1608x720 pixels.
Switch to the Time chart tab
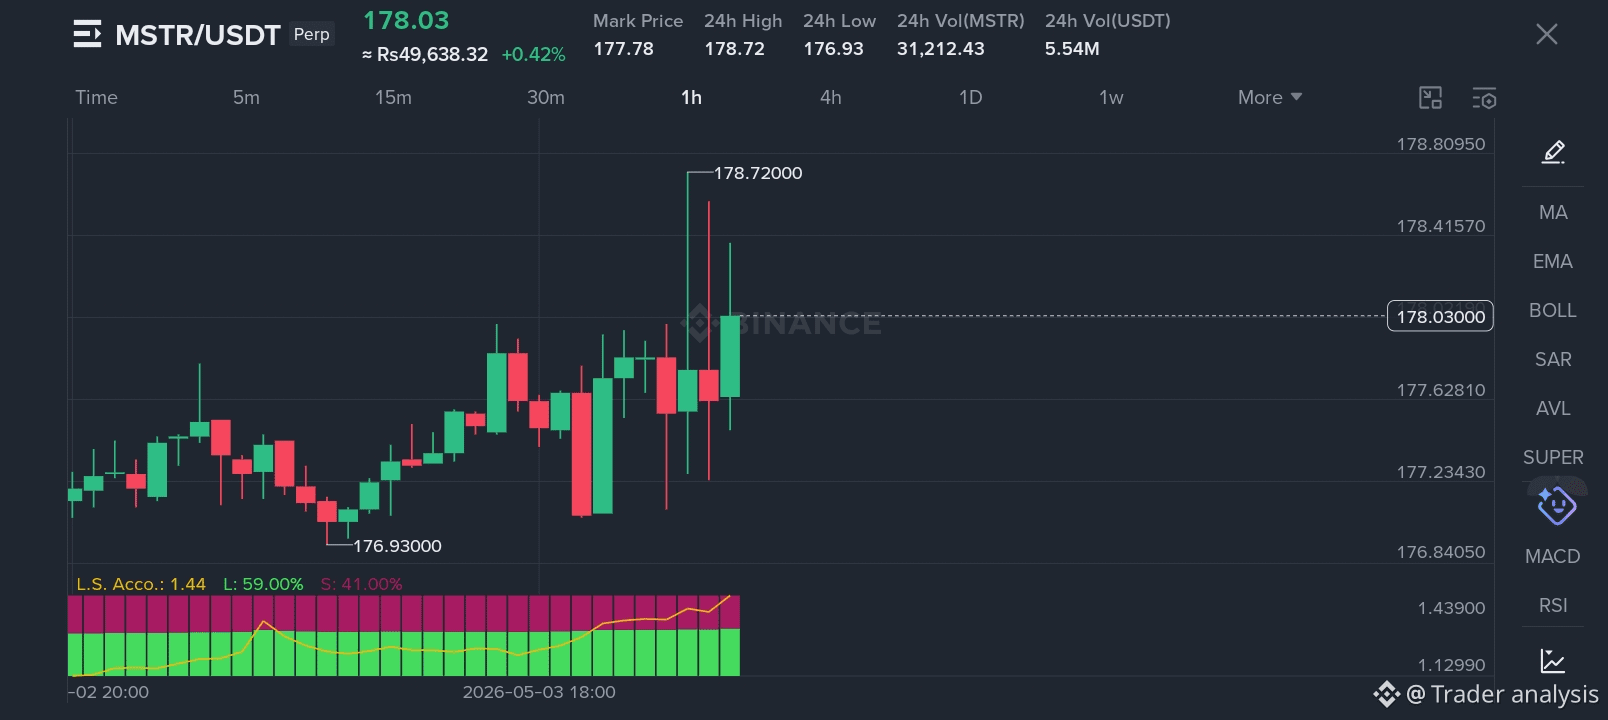(96, 97)
